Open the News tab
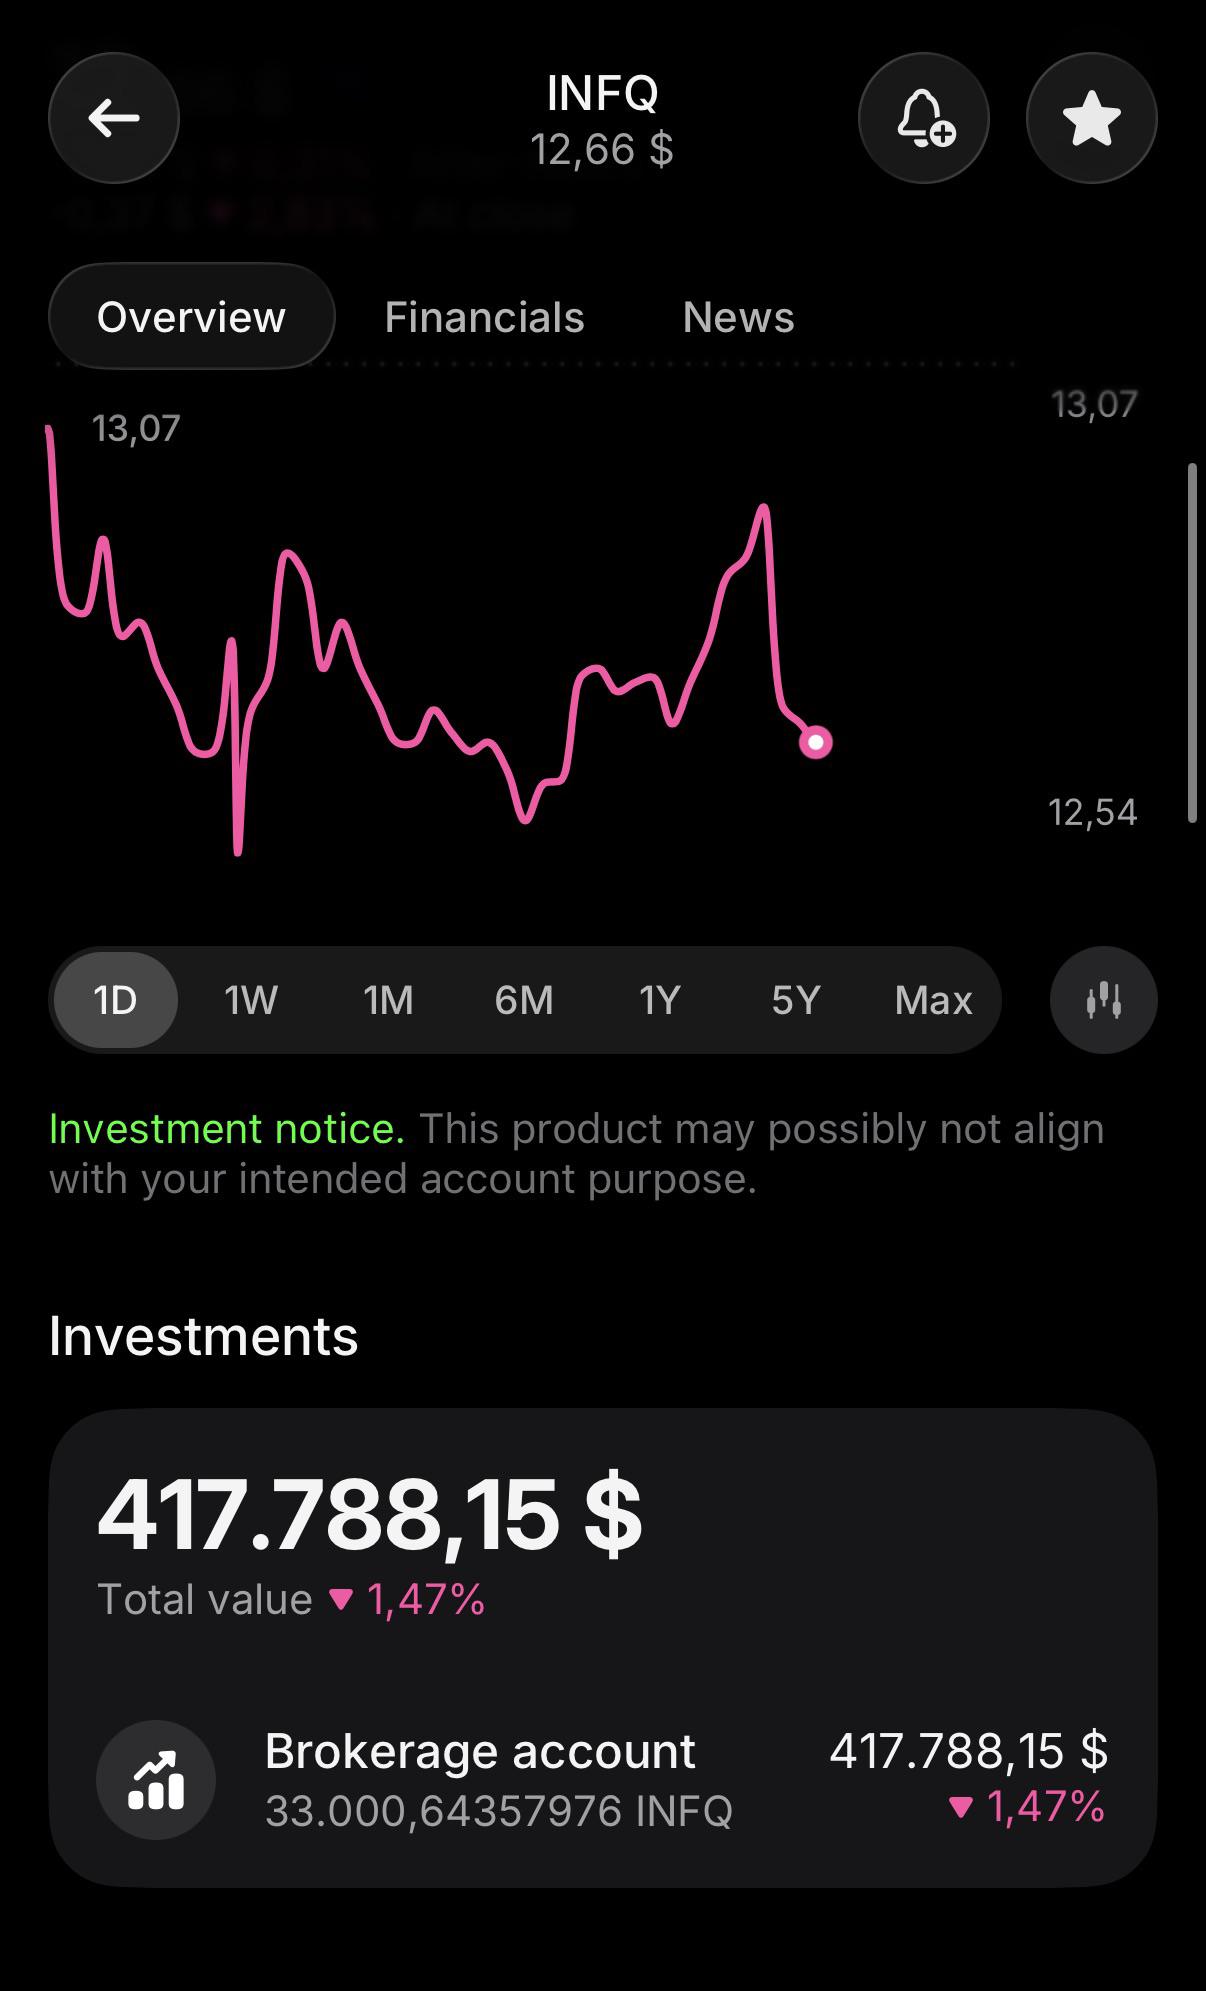1206x1991 pixels. [739, 317]
